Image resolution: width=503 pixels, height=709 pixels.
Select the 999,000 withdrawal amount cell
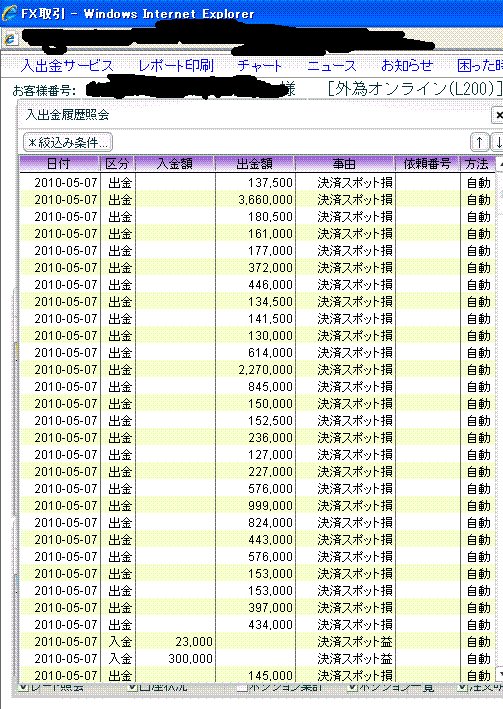point(255,506)
